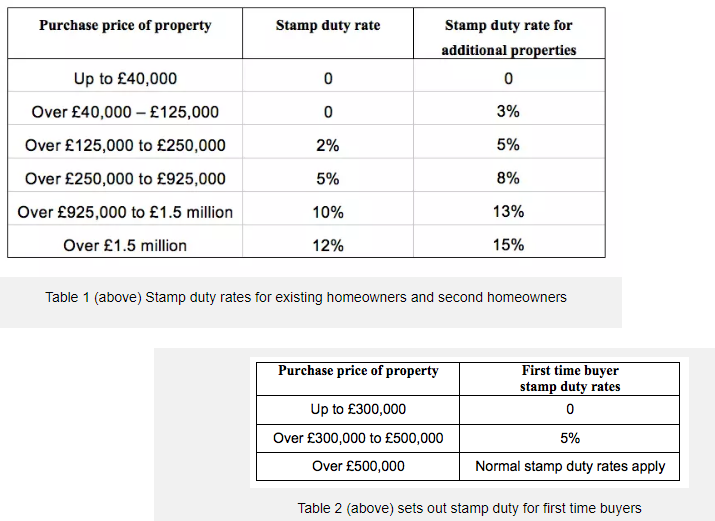Click the 10% stamp duty rate value
Screen dimensions: 715x521
point(328,212)
